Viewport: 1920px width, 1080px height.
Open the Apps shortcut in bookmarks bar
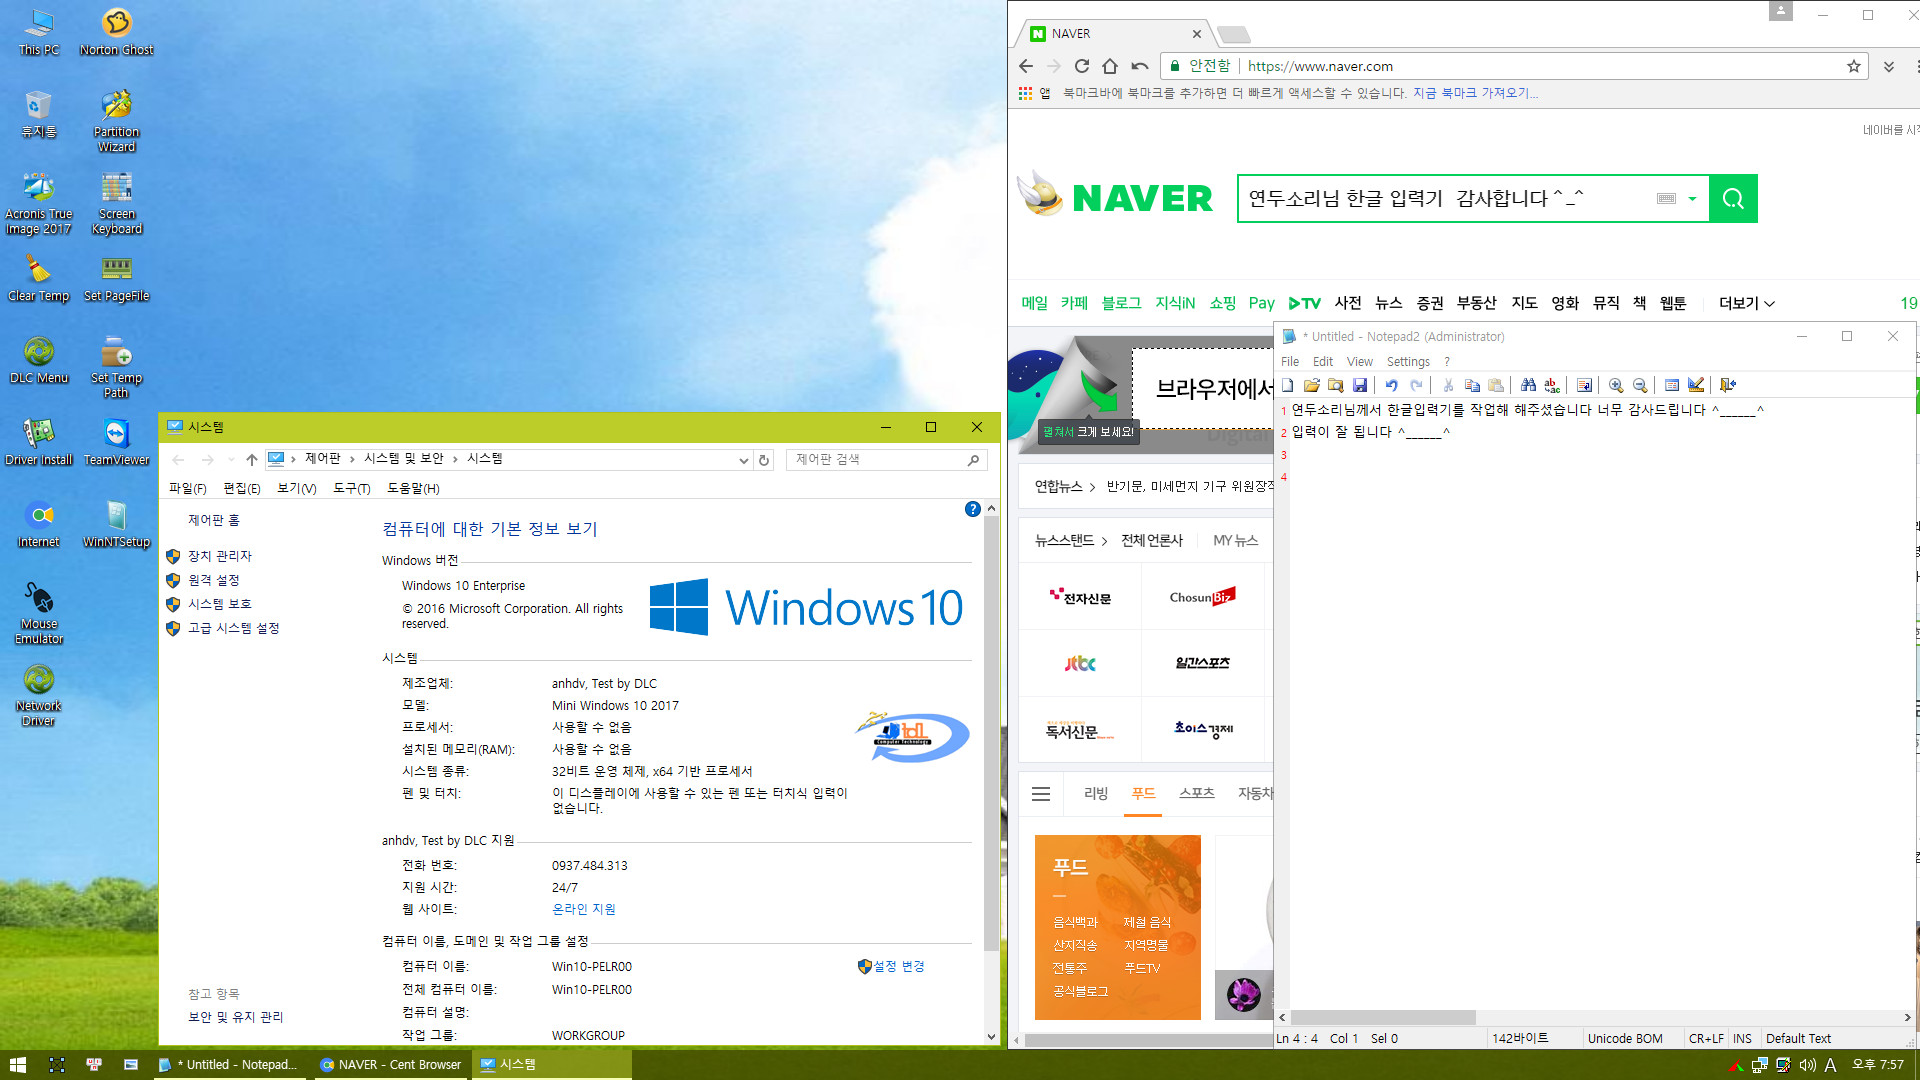(1034, 93)
